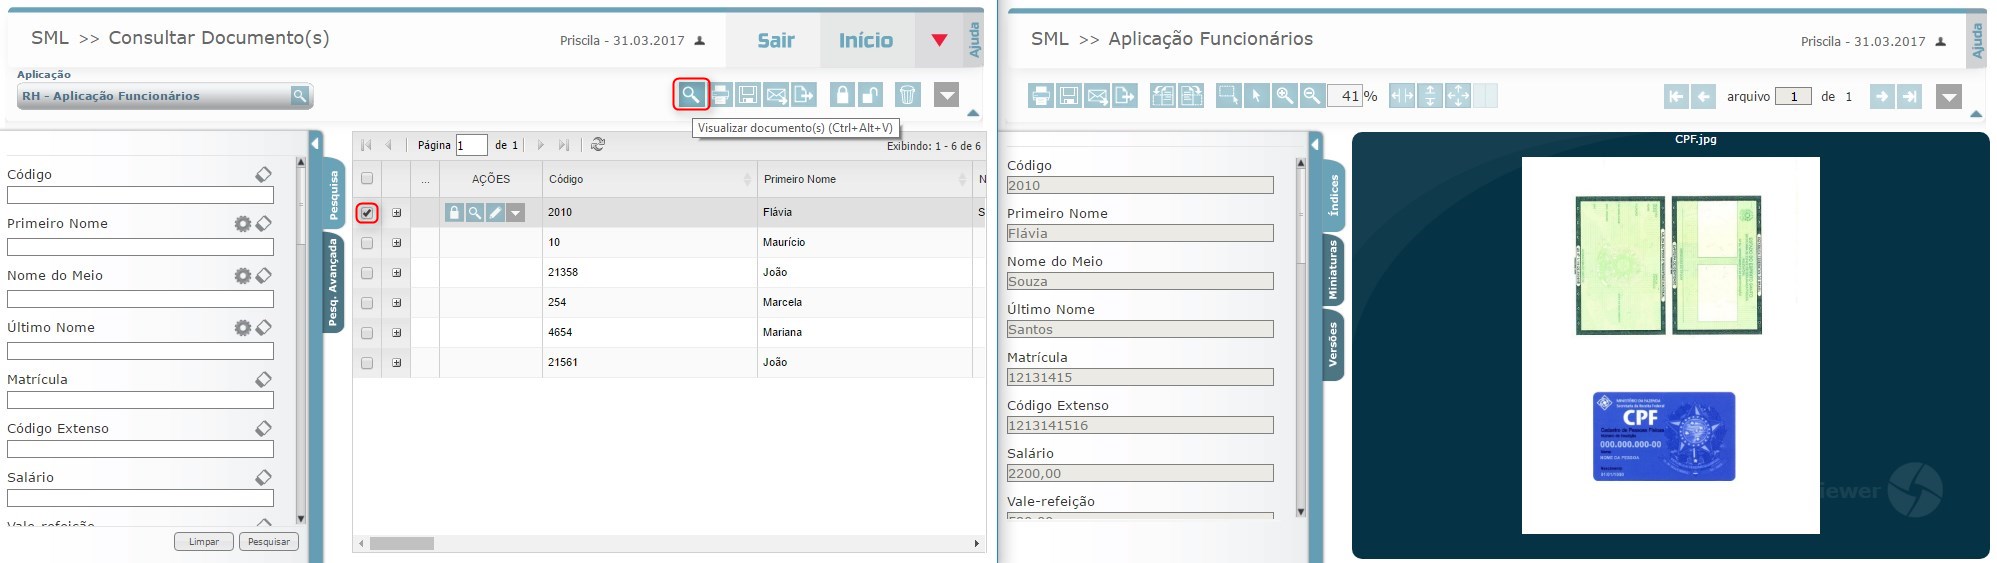Go to next arquivo with right arrow icon

[x=1881, y=96]
